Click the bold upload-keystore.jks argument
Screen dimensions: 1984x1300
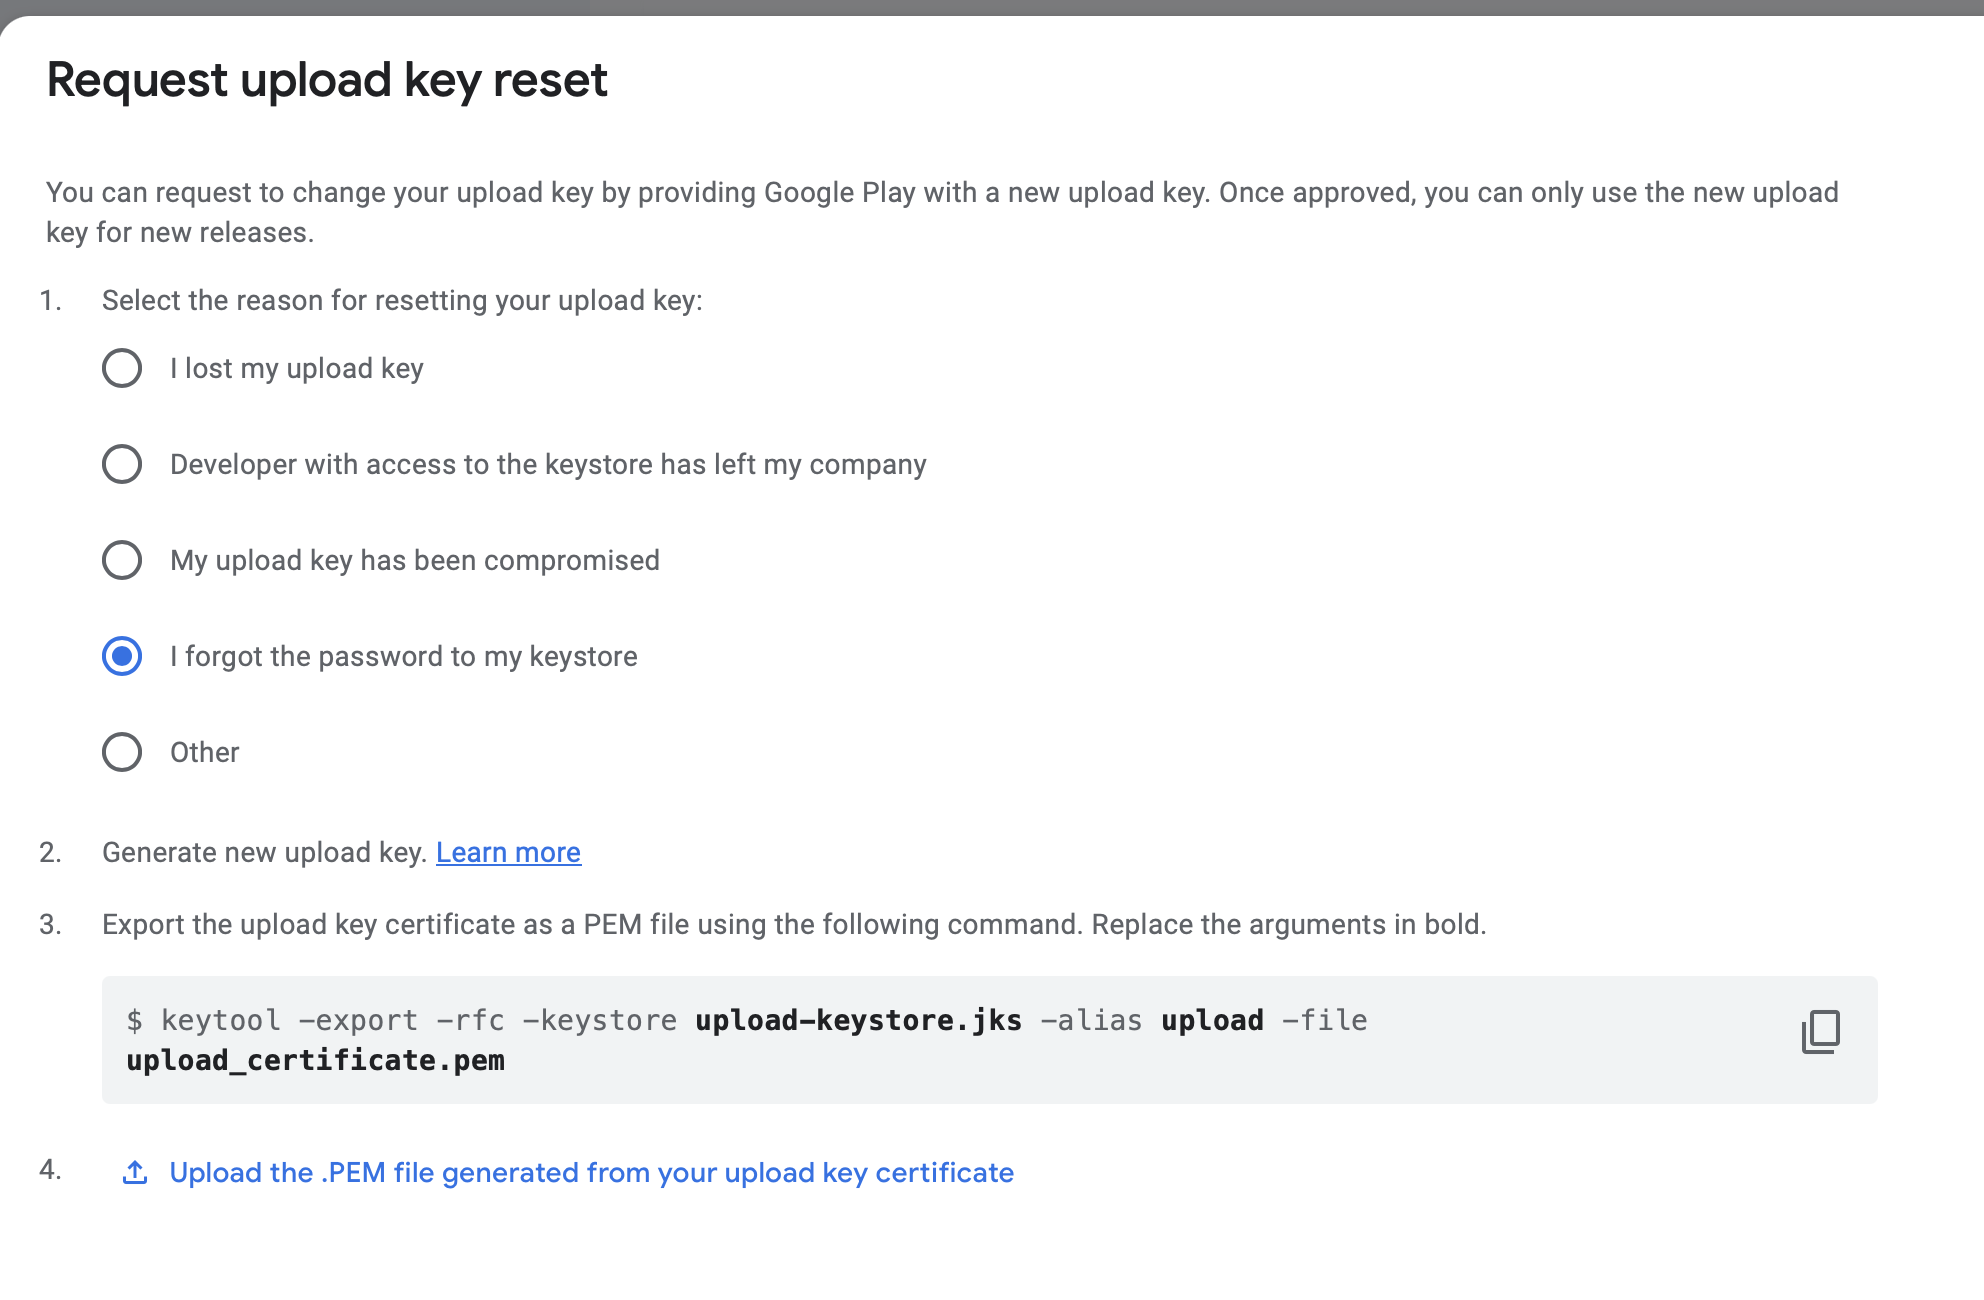pyautogui.click(x=858, y=1020)
